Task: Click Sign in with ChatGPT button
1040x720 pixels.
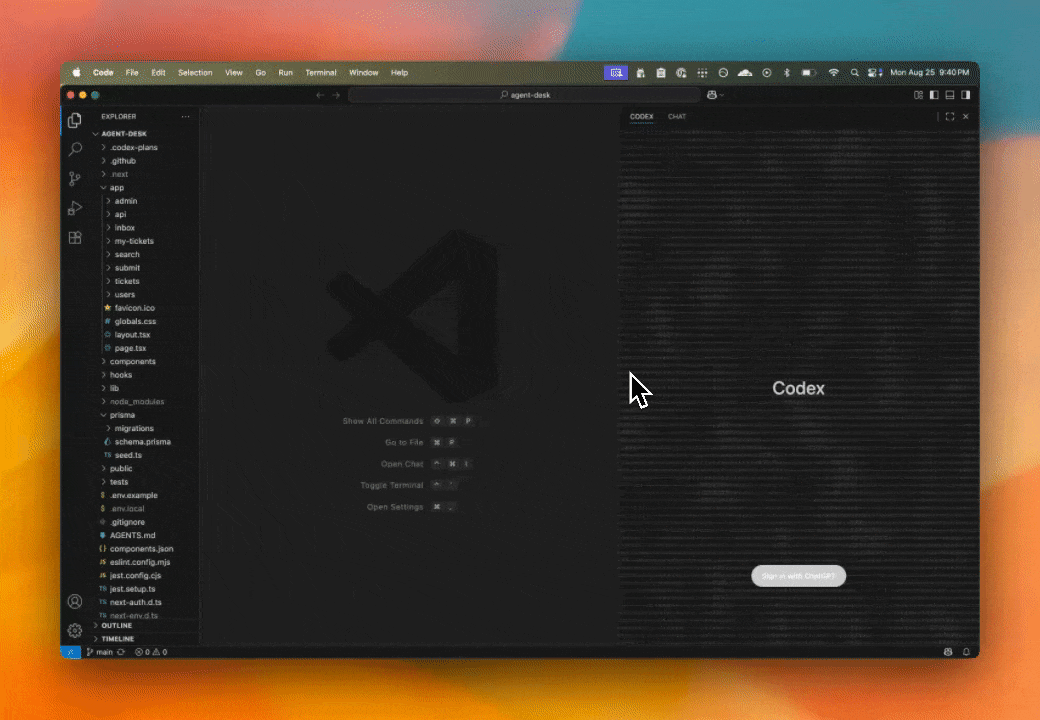Action: [799, 576]
